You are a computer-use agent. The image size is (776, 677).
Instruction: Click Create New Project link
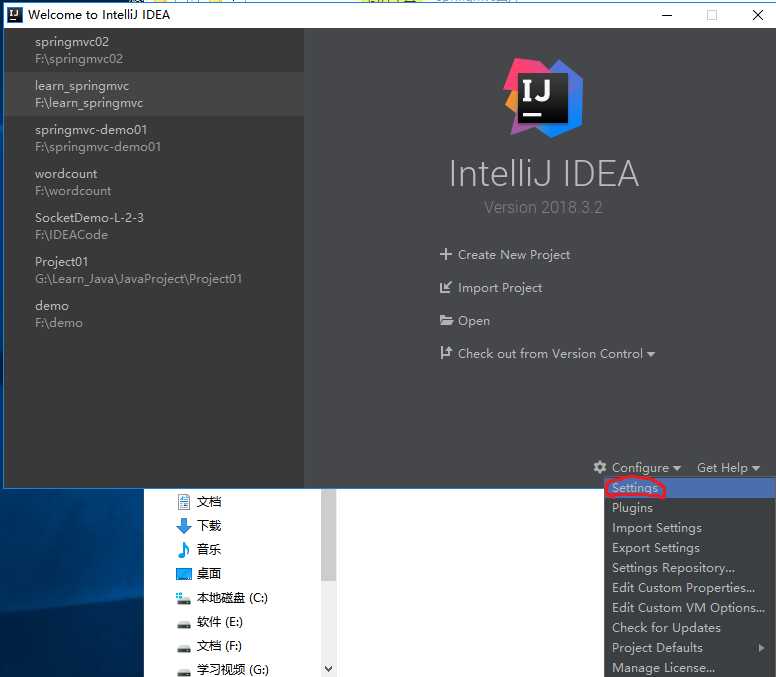(514, 254)
